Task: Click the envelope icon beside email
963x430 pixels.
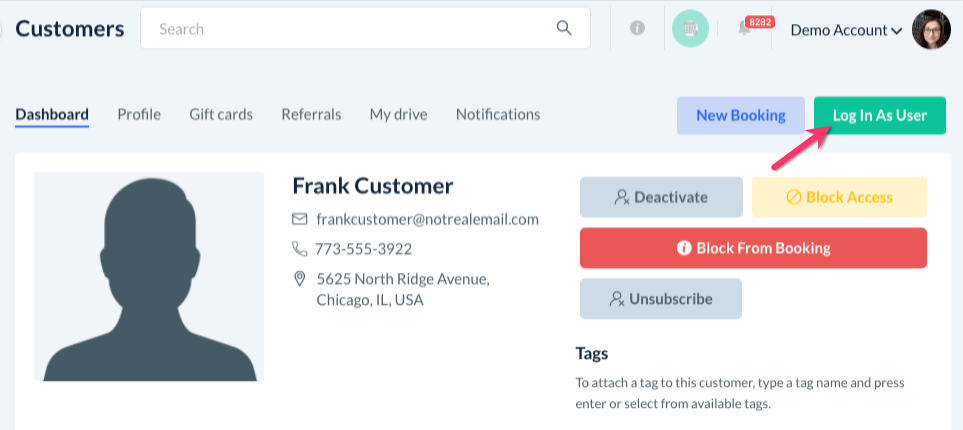Action: (299, 219)
